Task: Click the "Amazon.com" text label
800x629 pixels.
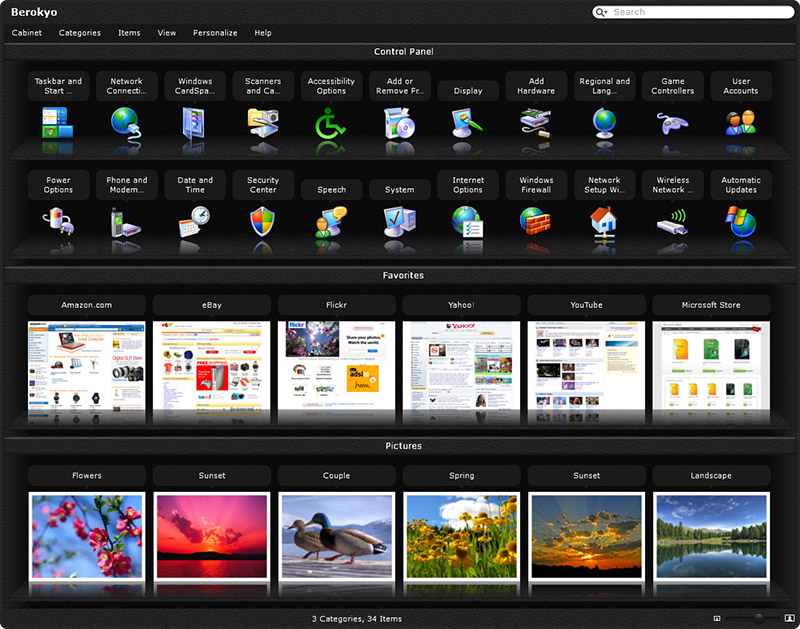Action: click(x=87, y=305)
